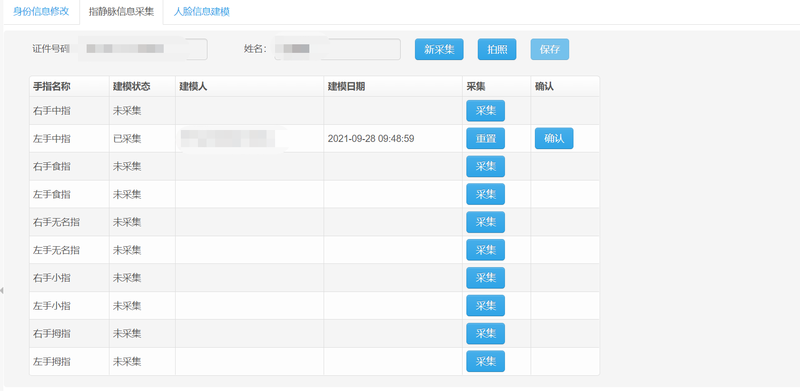The height and width of the screenshot is (391, 800).
Task: Select the 左手无名指 cell
Action: pos(69,250)
